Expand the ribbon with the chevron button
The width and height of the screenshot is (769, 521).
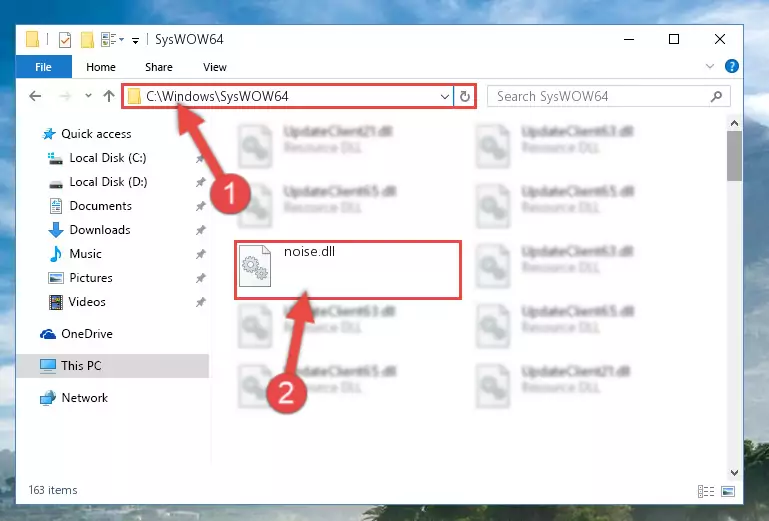tap(710, 66)
